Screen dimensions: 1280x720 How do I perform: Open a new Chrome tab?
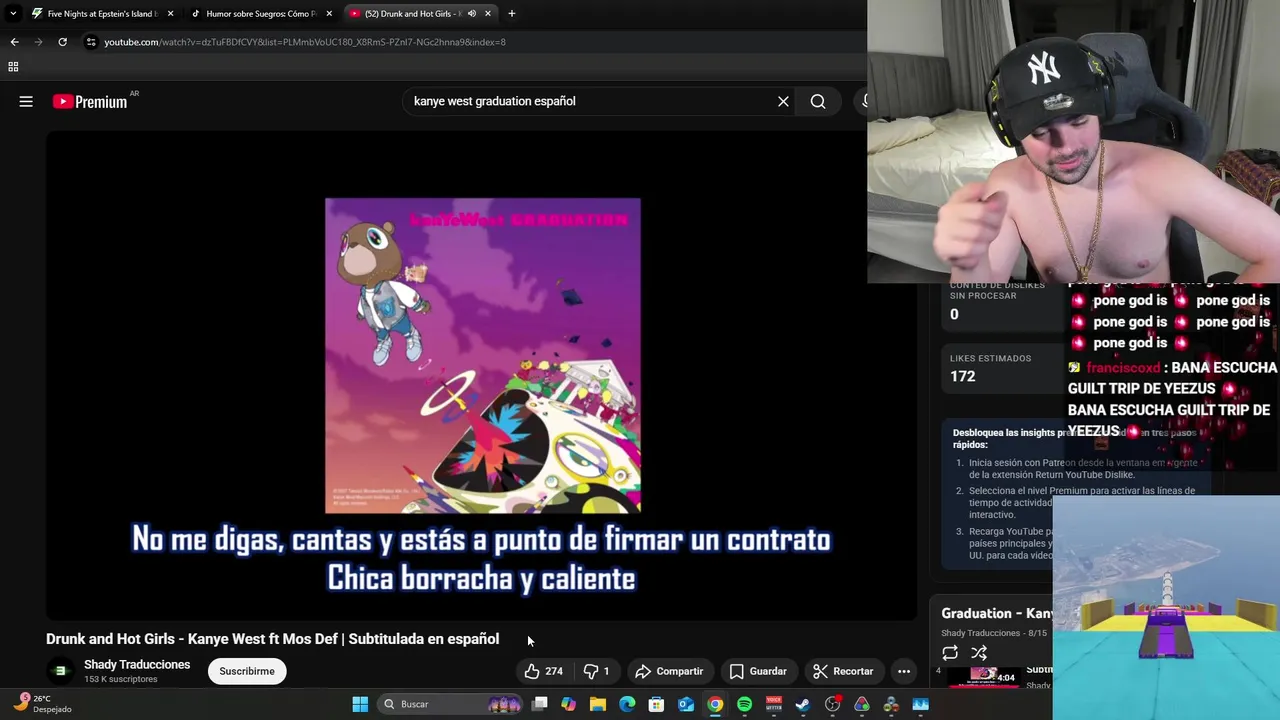coord(511,14)
